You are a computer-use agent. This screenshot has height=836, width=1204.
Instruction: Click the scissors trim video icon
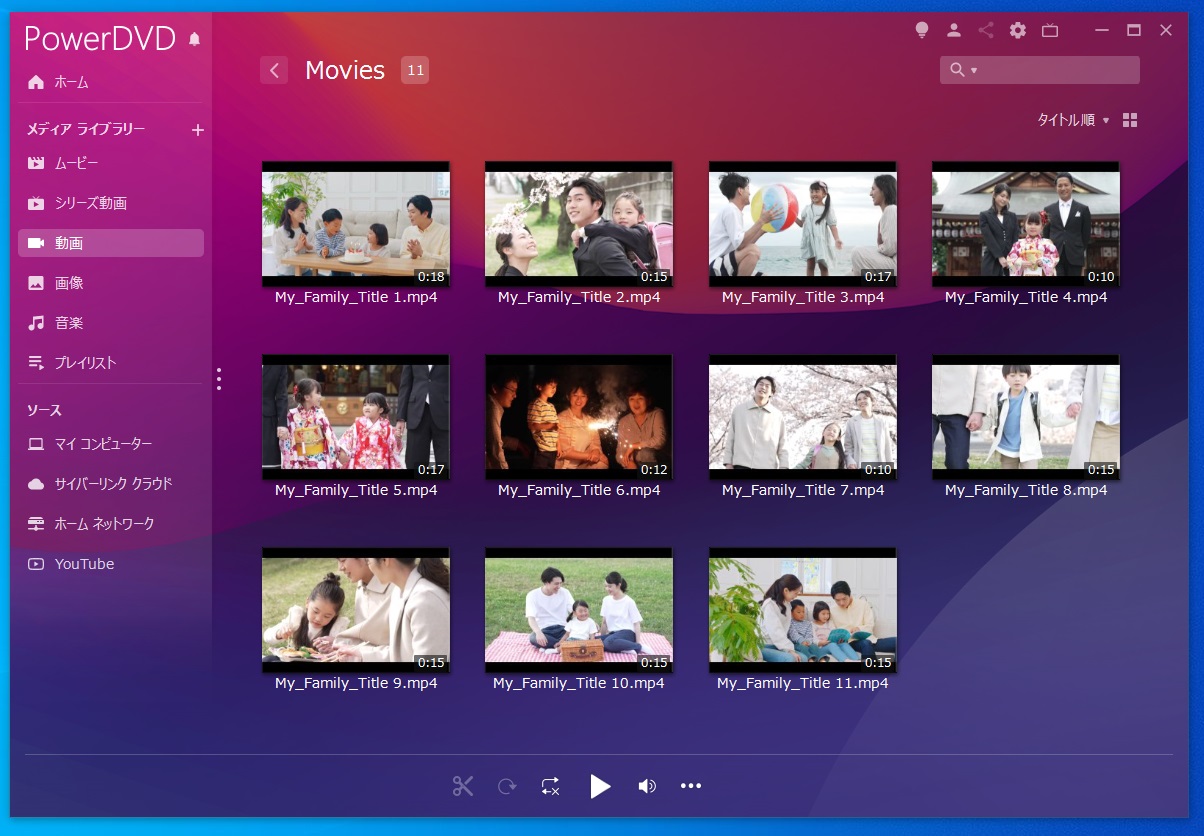click(x=462, y=786)
